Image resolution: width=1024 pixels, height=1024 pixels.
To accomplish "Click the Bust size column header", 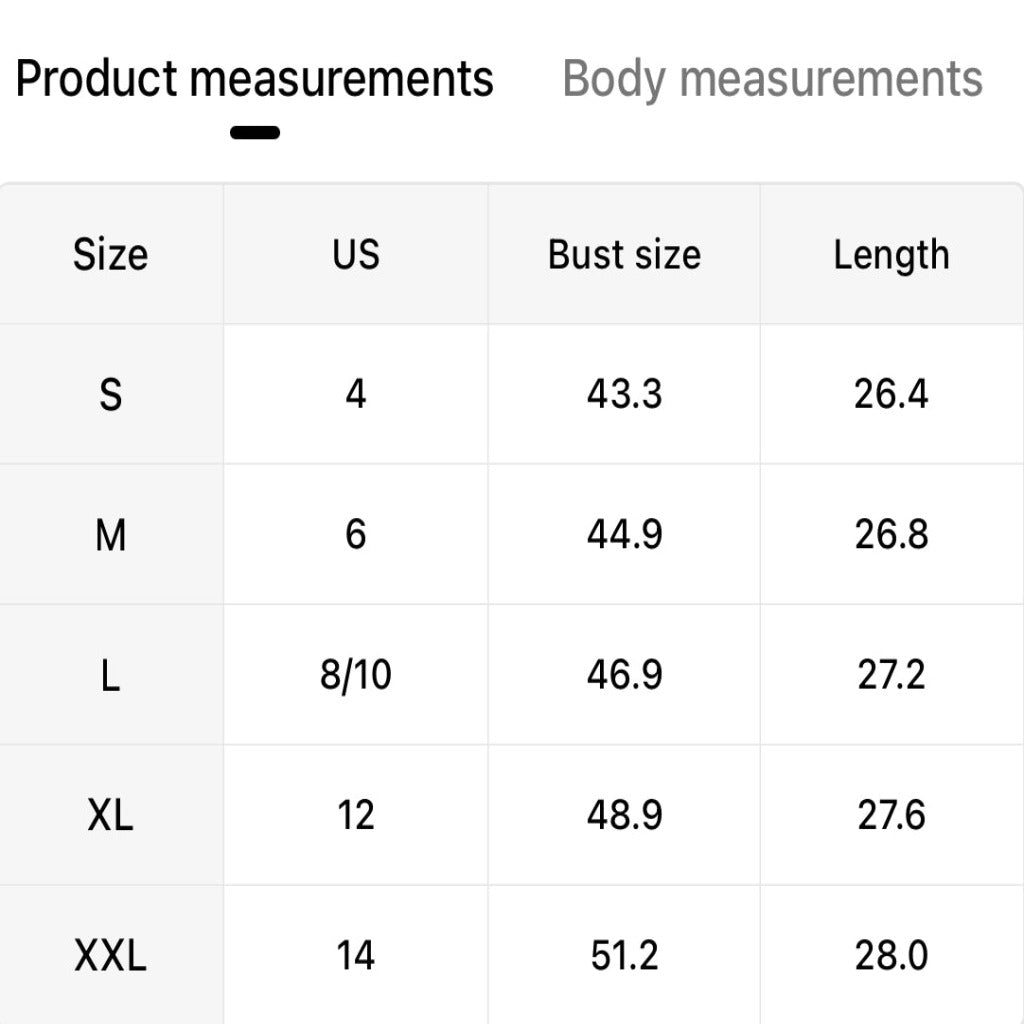I will [x=624, y=254].
